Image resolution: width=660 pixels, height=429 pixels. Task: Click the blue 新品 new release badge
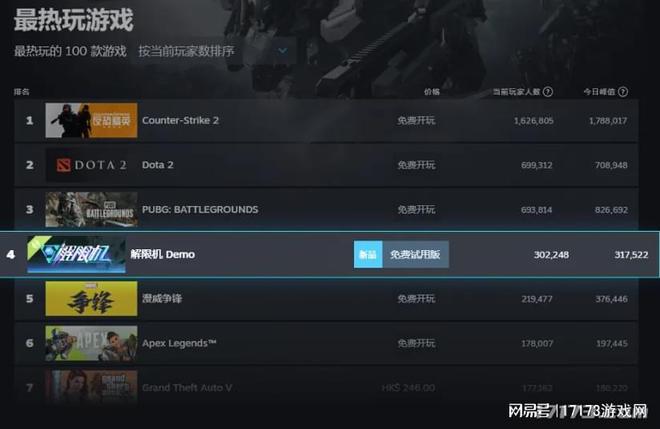(x=368, y=254)
